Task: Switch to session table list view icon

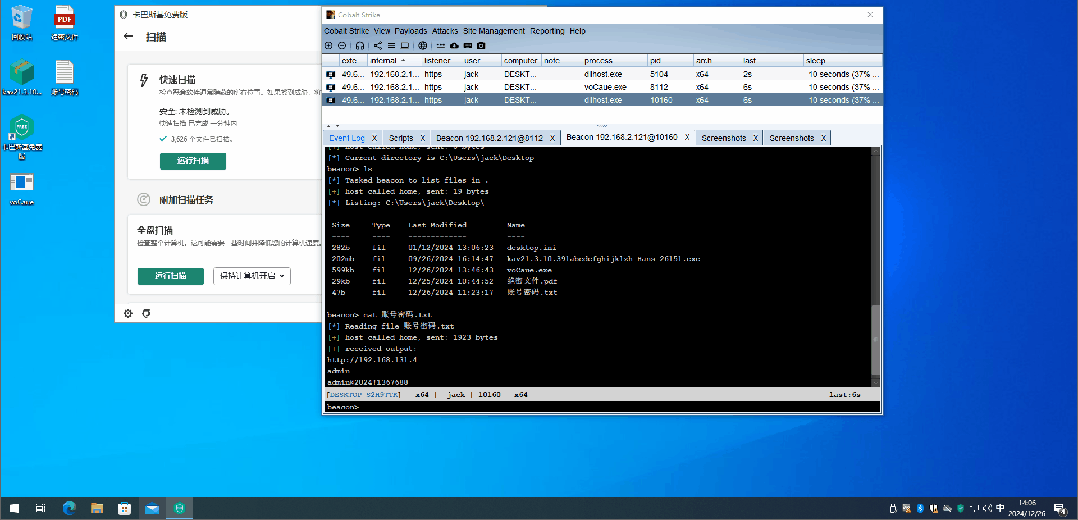Action: (x=391, y=45)
